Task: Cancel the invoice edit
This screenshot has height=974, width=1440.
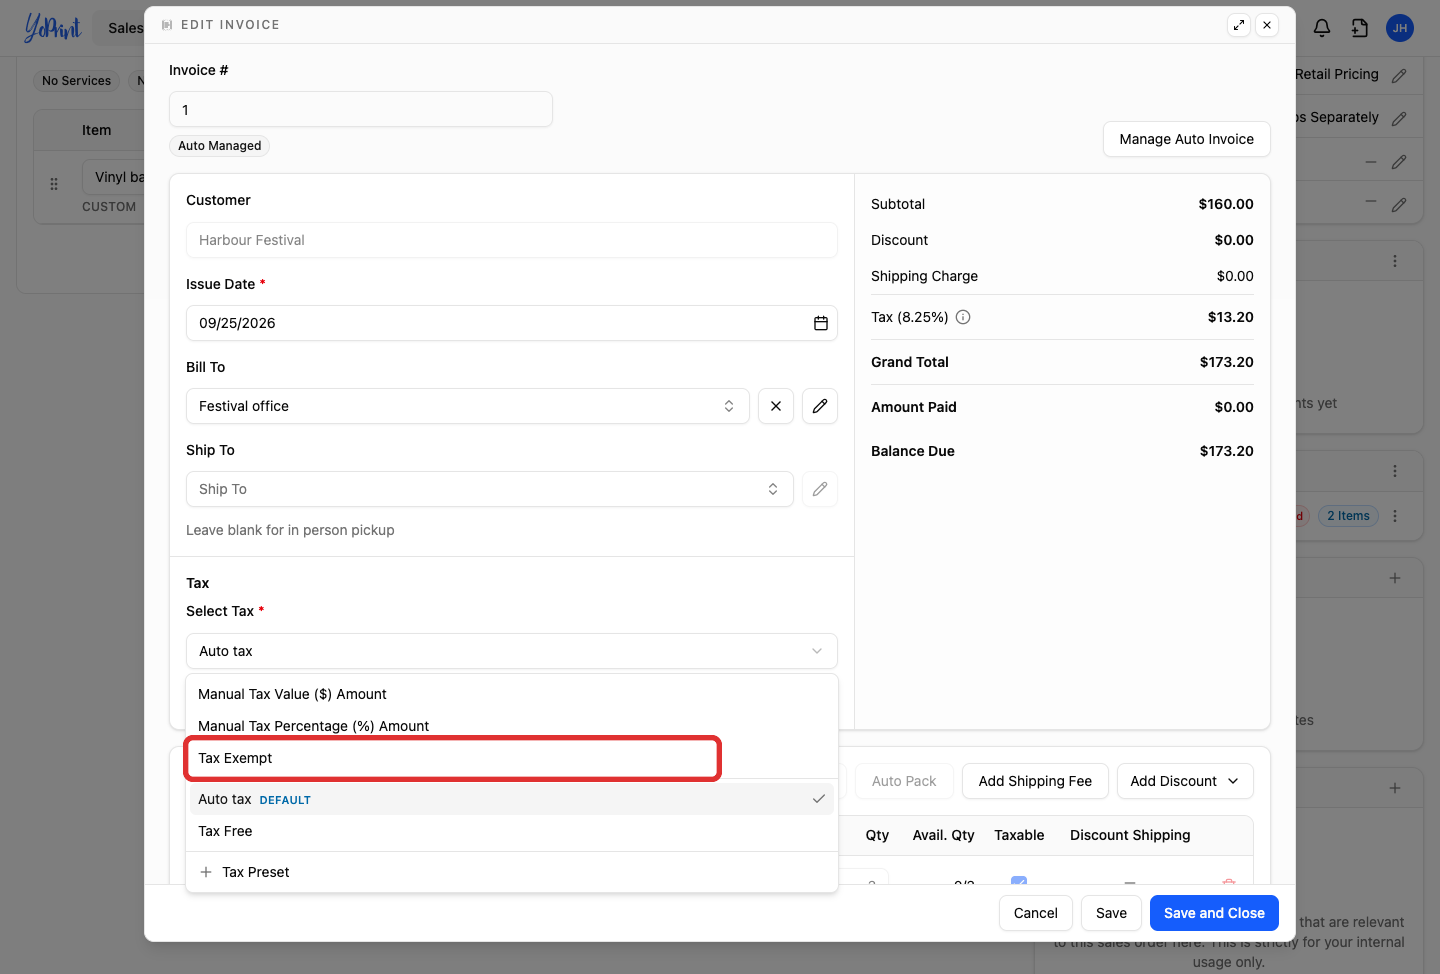Action: click(1036, 913)
